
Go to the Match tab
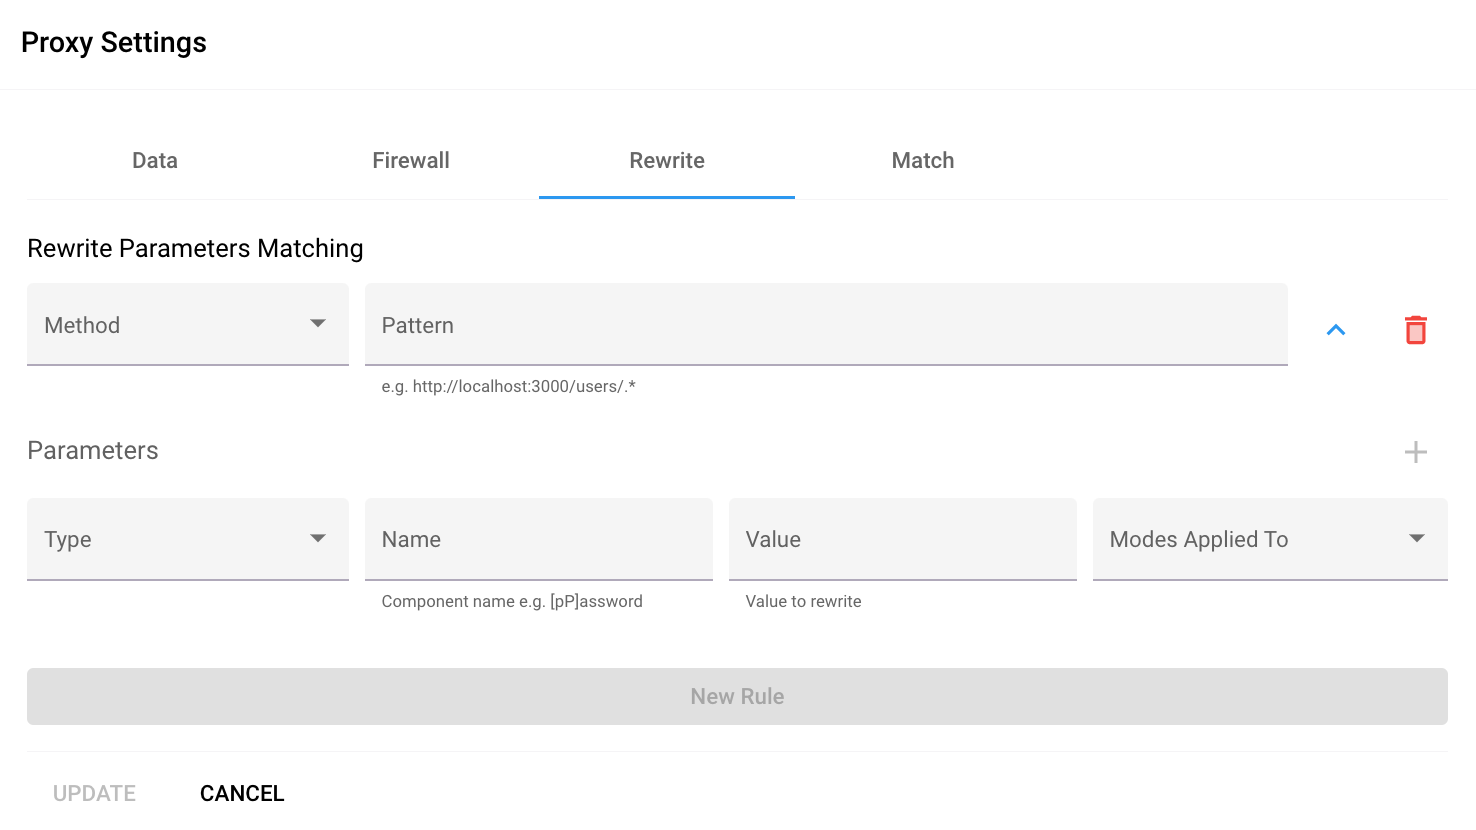click(x=923, y=161)
